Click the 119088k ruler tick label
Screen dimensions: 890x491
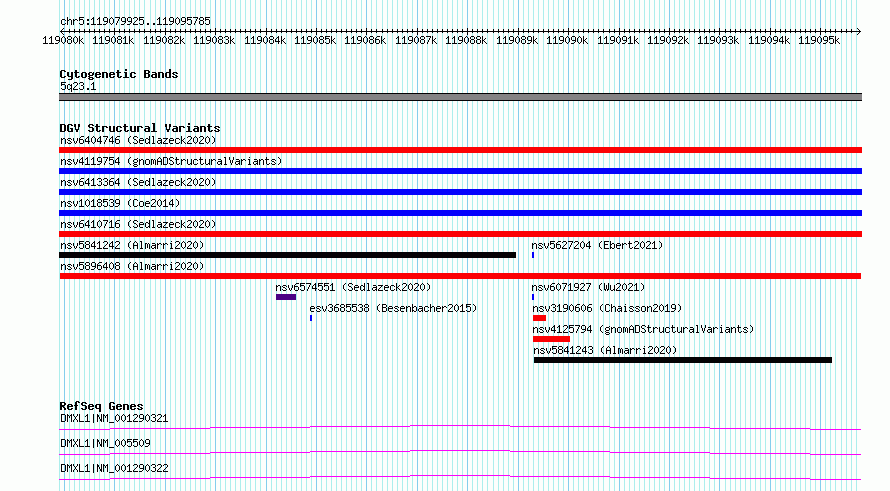466,40
